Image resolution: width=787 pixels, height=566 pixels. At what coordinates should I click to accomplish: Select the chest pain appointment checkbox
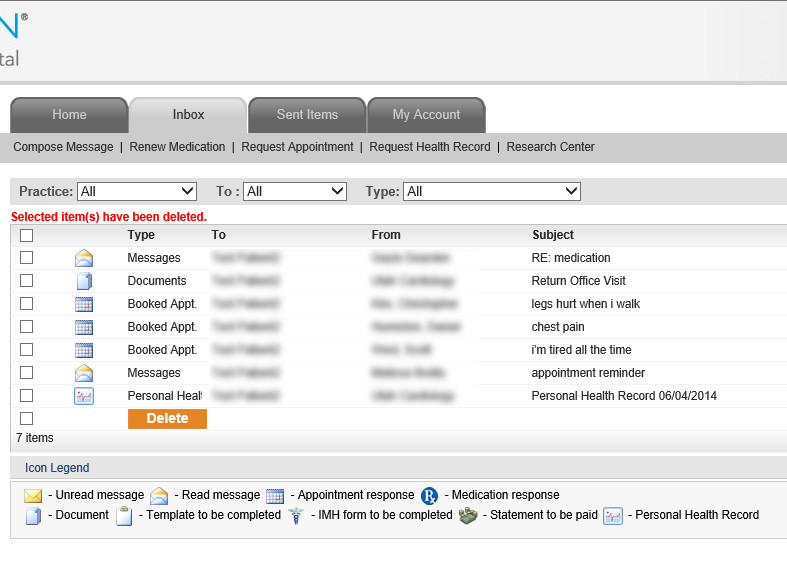[27, 327]
